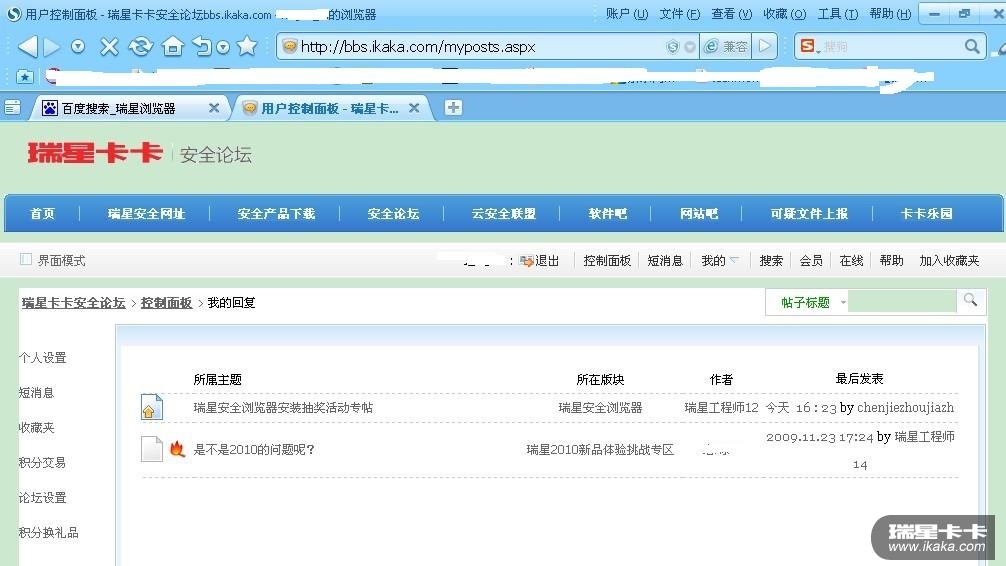Open 积分交易 in the sidebar
Viewport: 1006px width, 566px height.
click(42, 463)
